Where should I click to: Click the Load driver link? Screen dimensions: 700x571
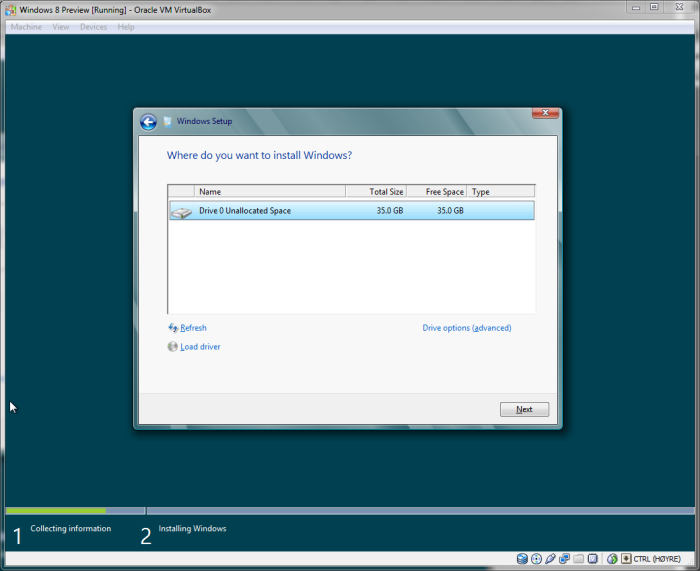(x=200, y=347)
